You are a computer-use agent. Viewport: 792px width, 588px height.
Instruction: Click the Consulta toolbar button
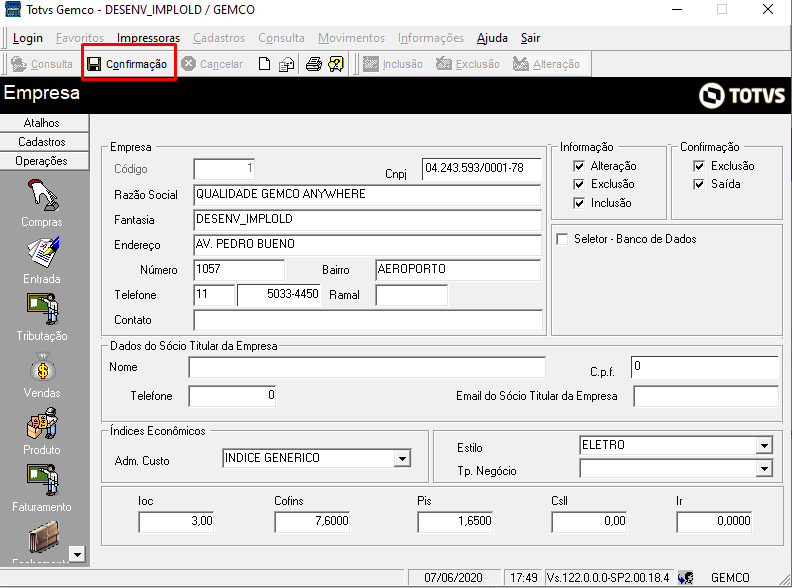(x=42, y=64)
